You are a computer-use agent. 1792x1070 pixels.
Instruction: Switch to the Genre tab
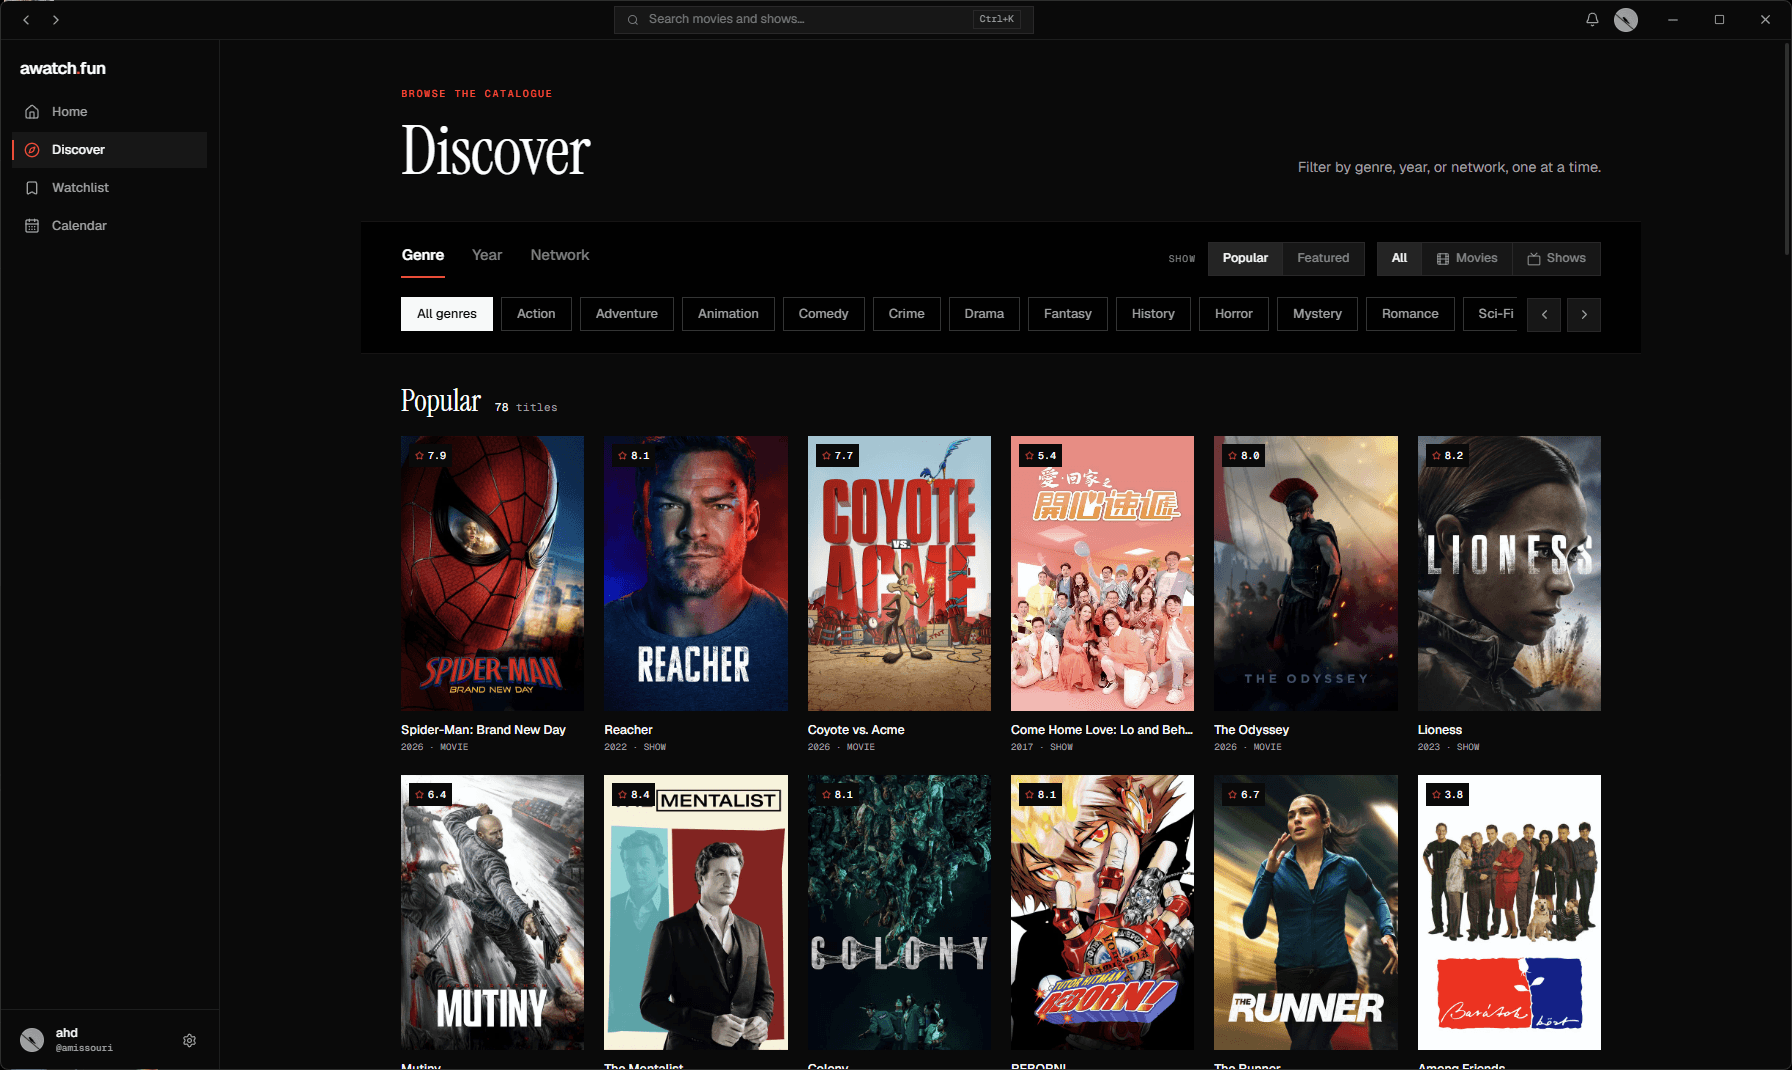[x=423, y=256]
